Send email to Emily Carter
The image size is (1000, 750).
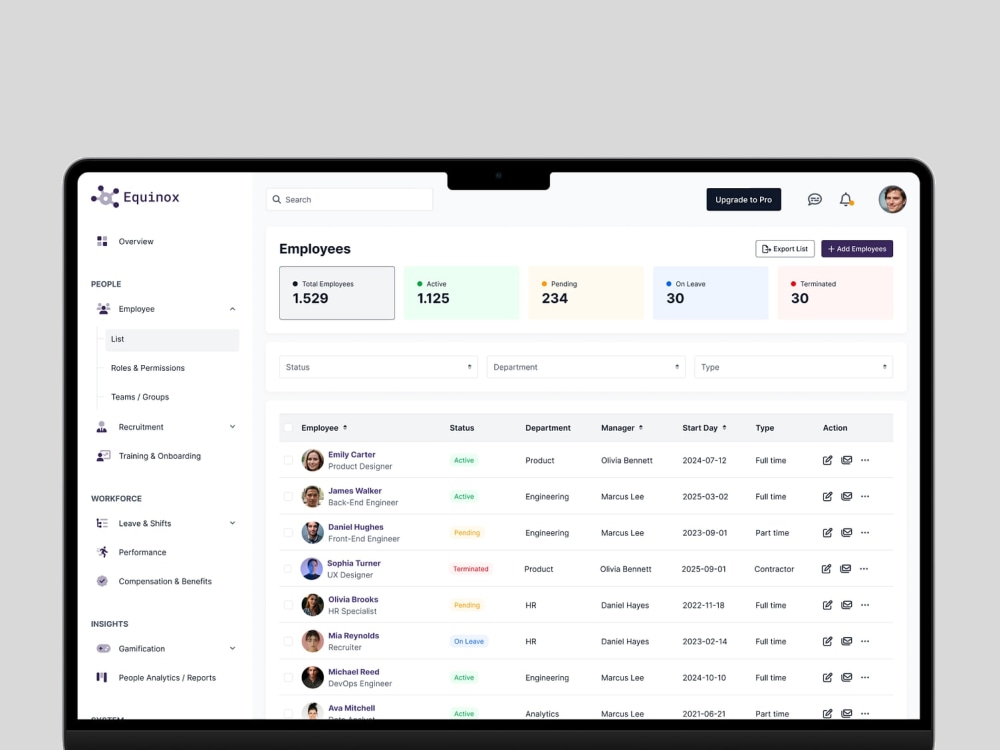coord(846,460)
